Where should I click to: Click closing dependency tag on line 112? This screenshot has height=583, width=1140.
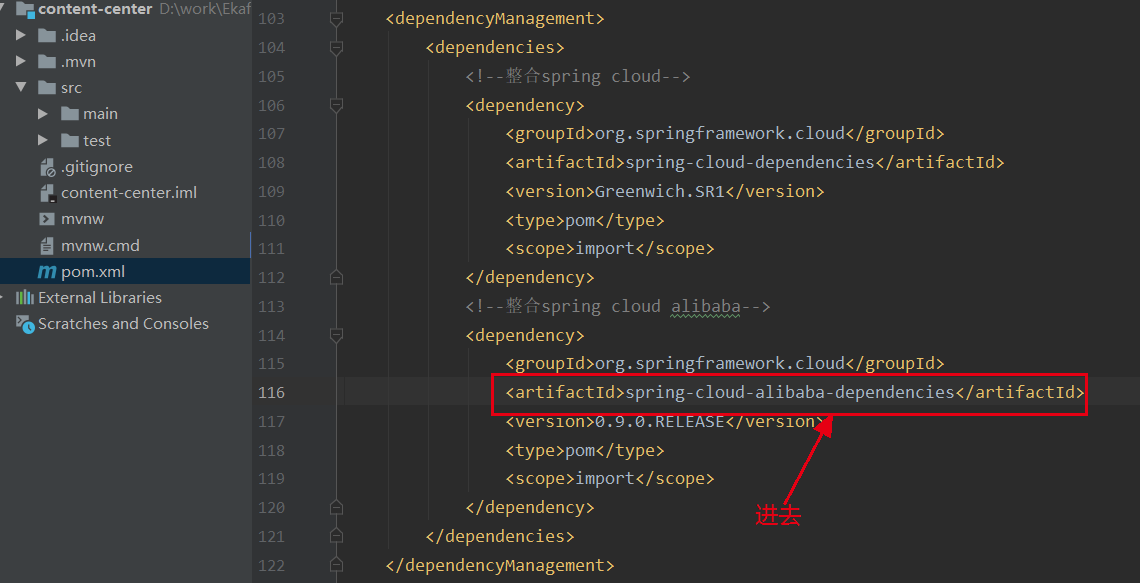coord(530,278)
